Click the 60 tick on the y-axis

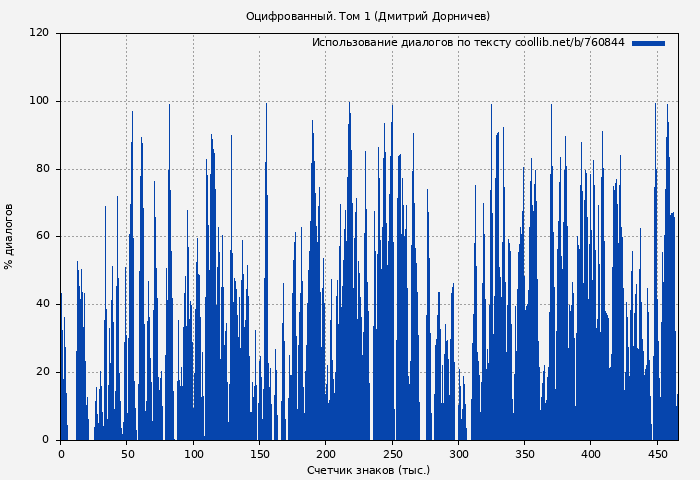tap(42, 236)
